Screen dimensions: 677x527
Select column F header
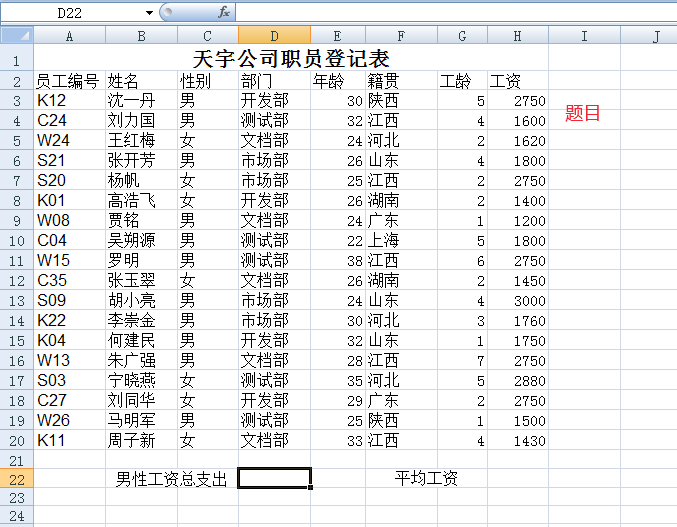(x=401, y=35)
